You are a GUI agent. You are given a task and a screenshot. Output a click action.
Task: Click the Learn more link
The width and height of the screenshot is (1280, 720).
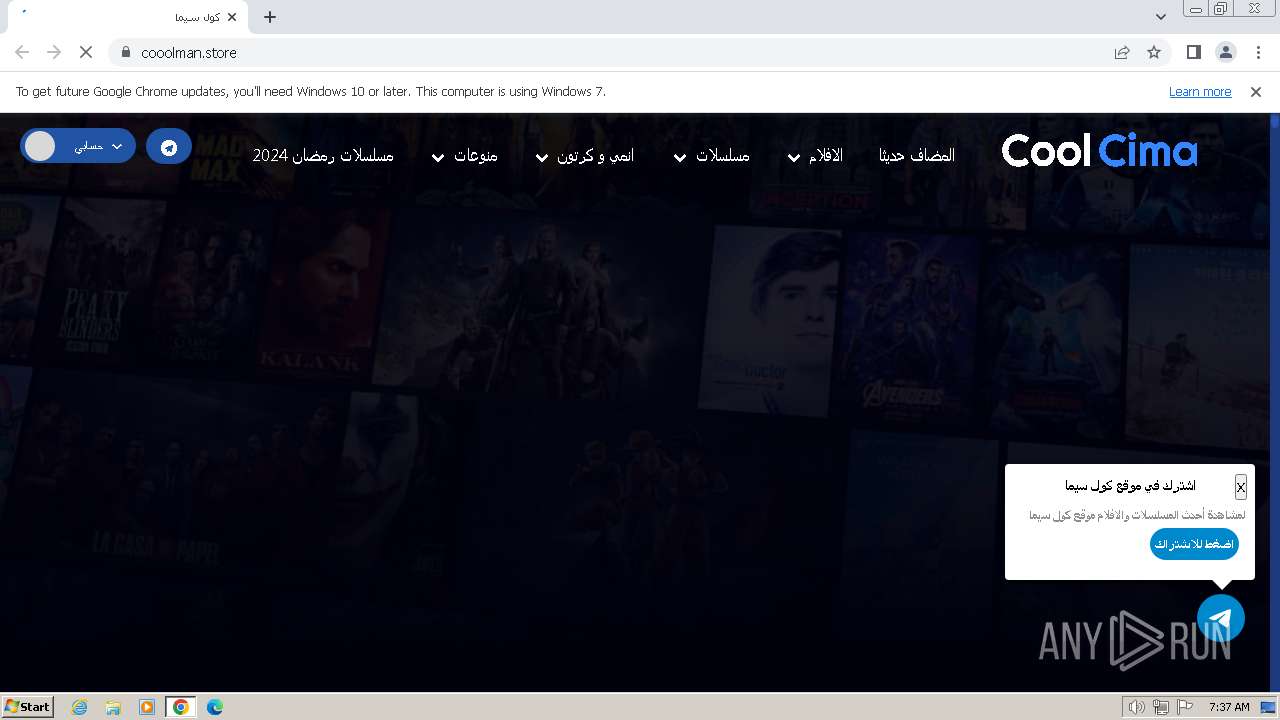pyautogui.click(x=1200, y=91)
